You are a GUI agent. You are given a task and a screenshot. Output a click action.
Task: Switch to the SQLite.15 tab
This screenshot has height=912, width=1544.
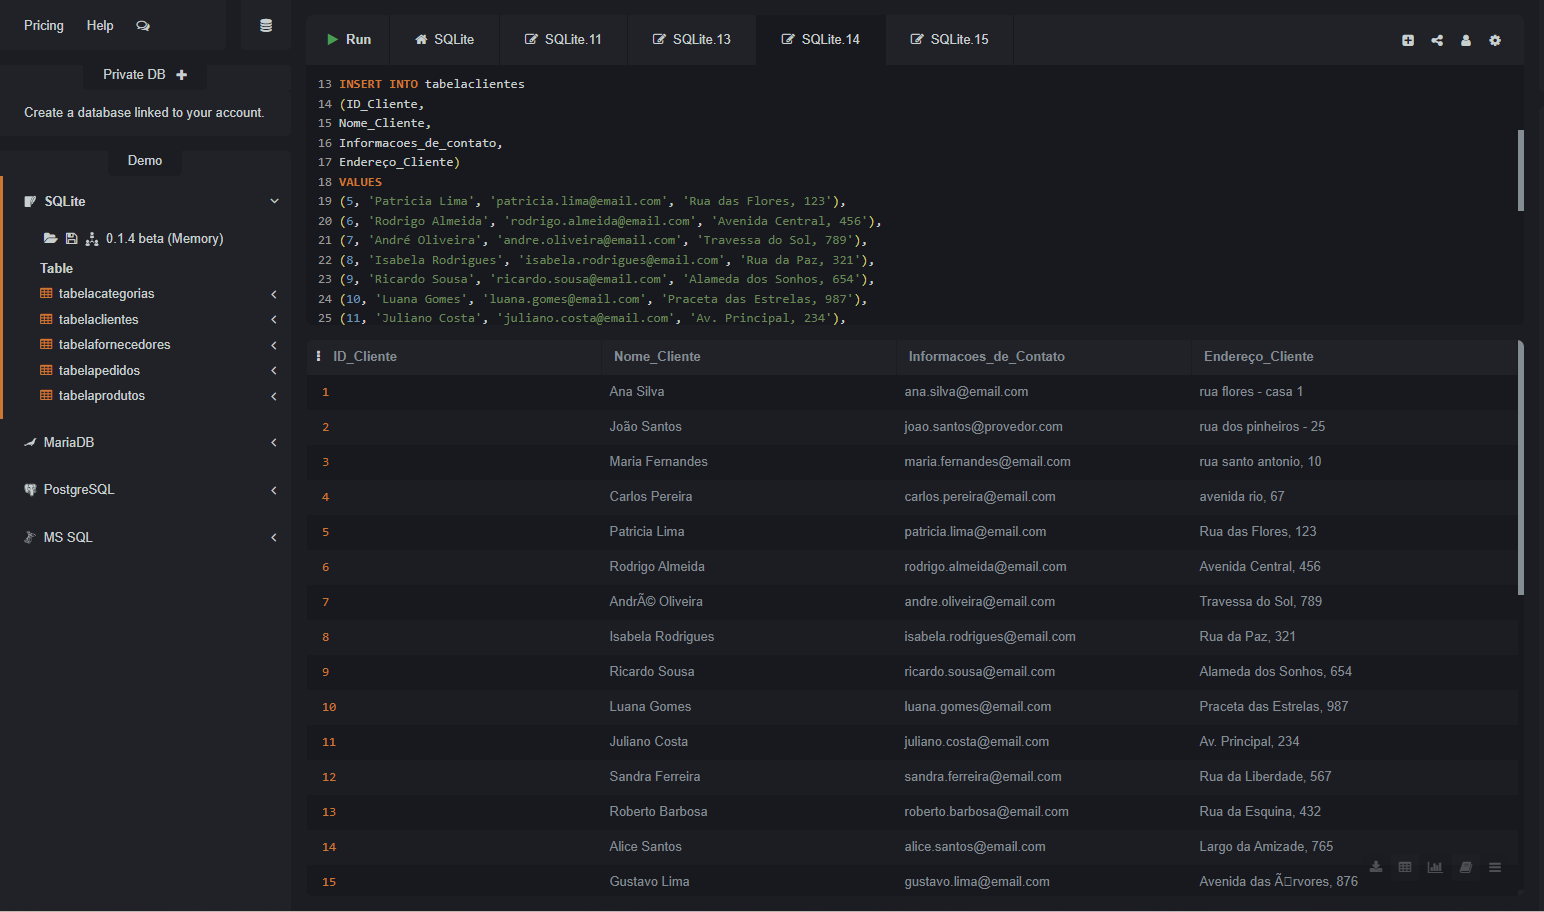tap(949, 40)
